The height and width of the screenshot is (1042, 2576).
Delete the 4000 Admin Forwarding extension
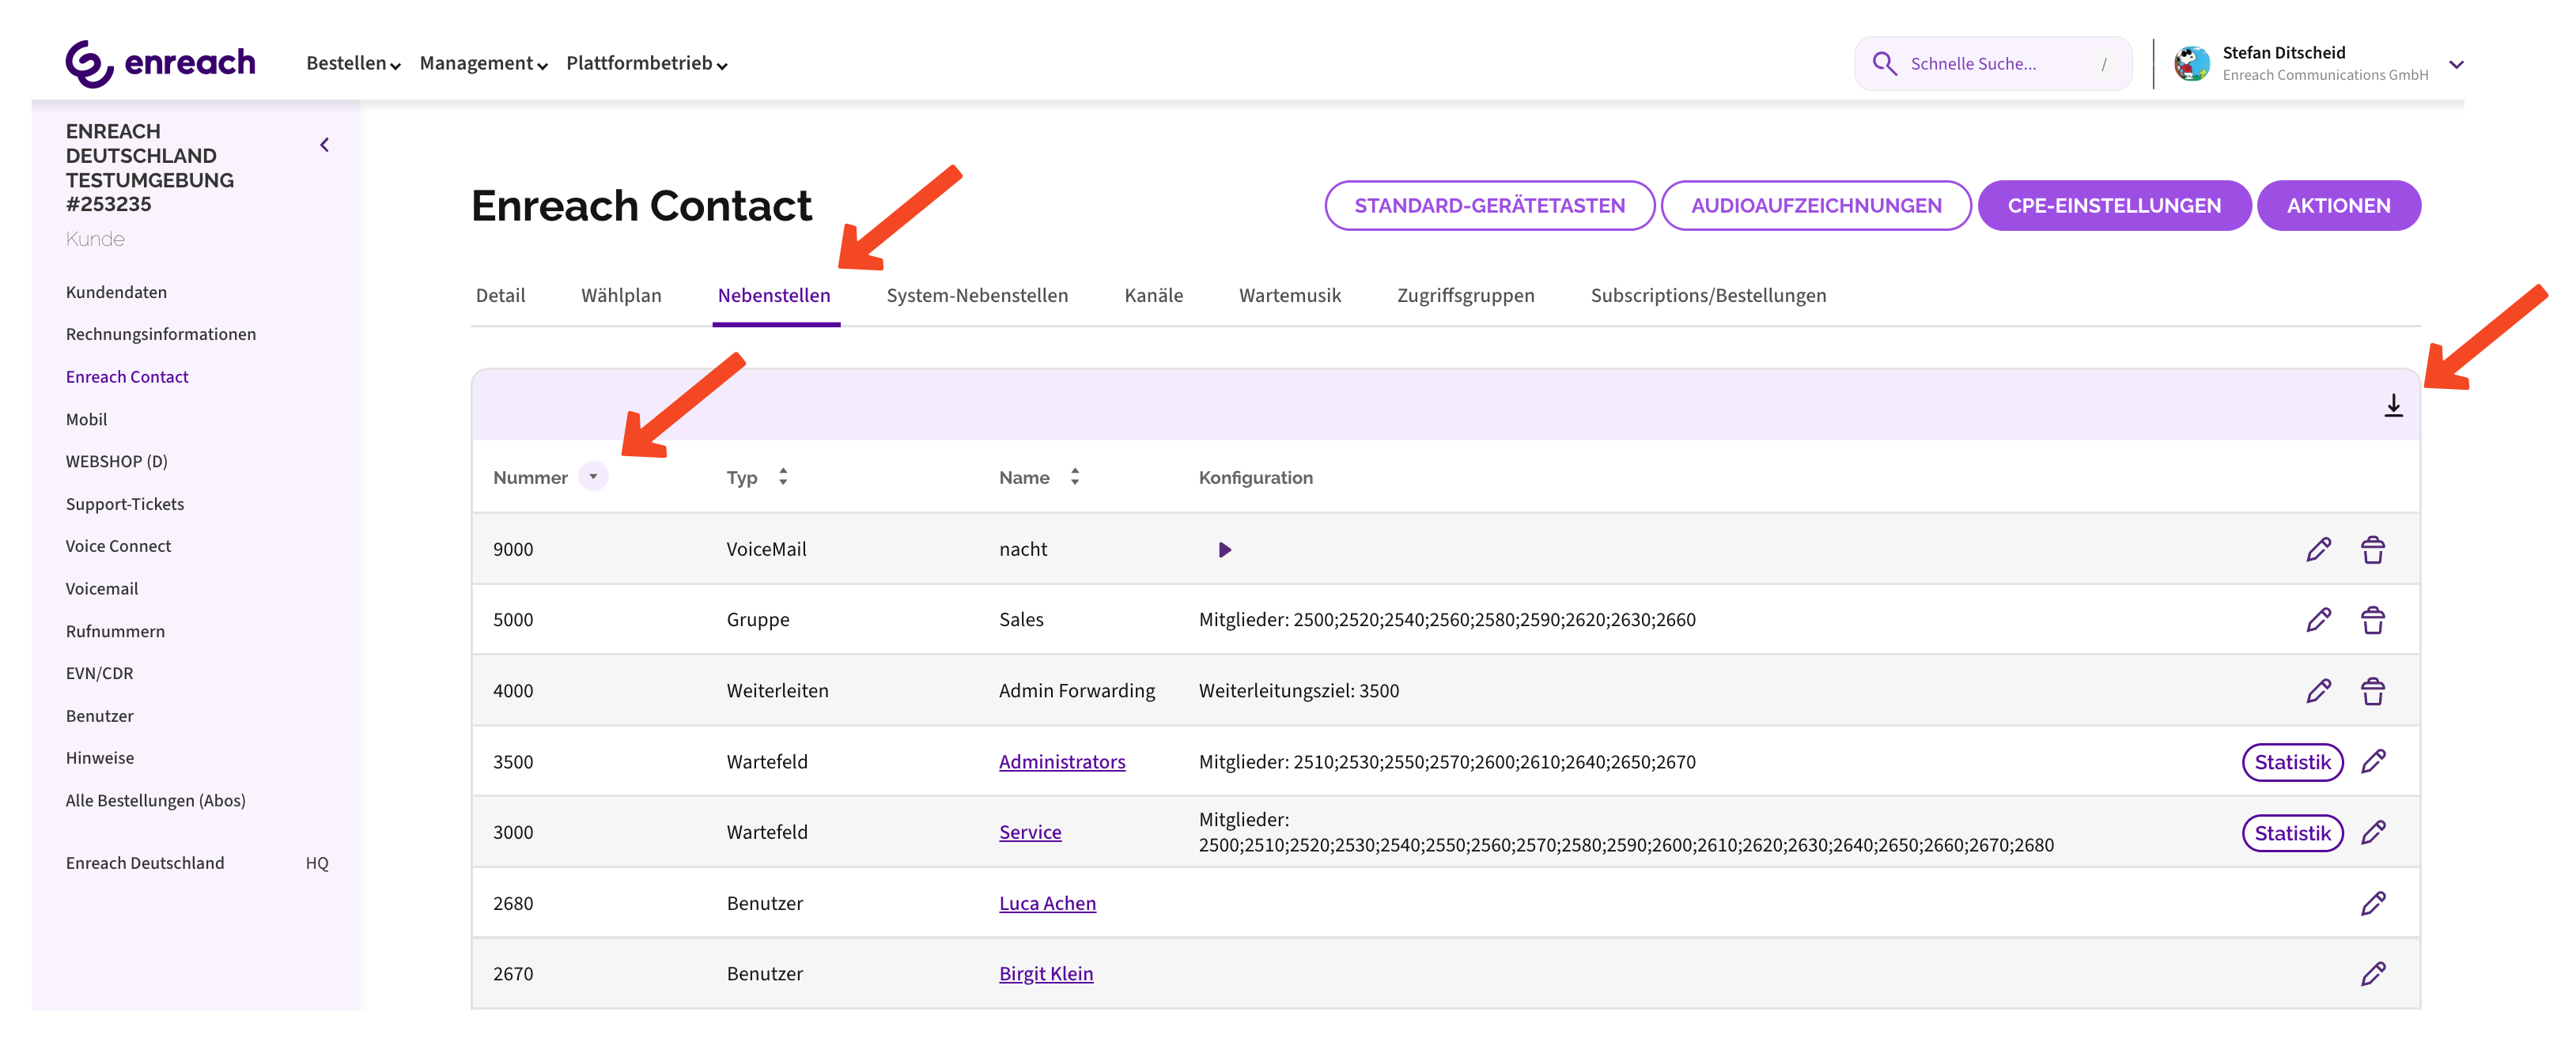2372,691
